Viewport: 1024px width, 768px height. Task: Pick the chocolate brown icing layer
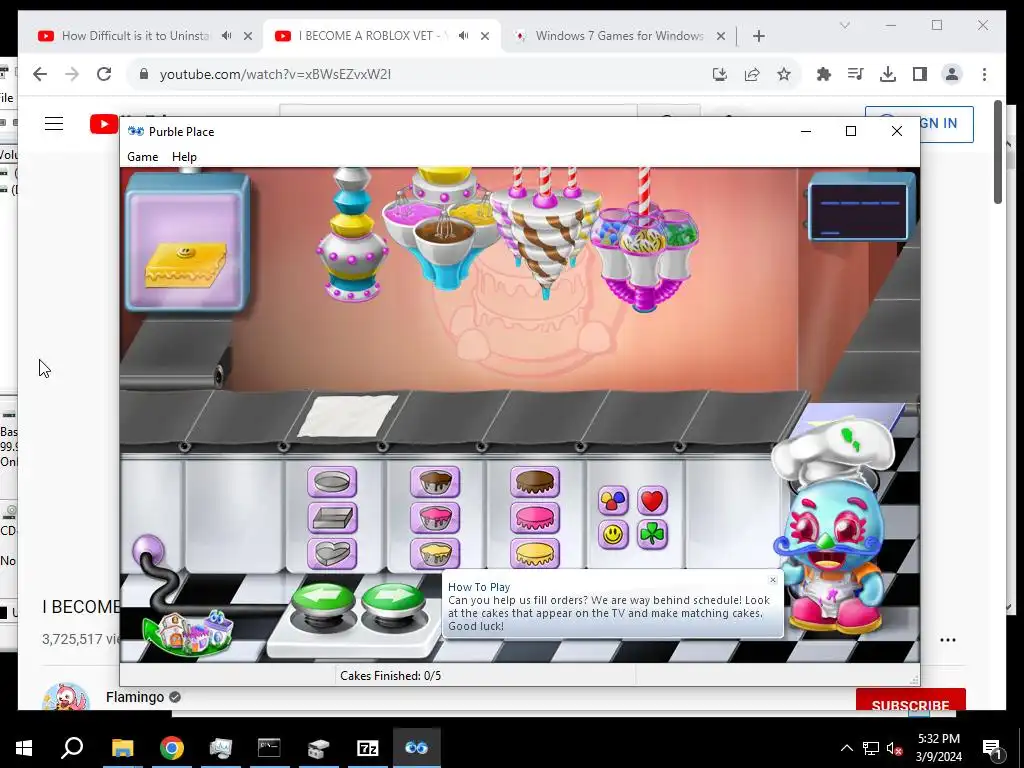tap(535, 482)
